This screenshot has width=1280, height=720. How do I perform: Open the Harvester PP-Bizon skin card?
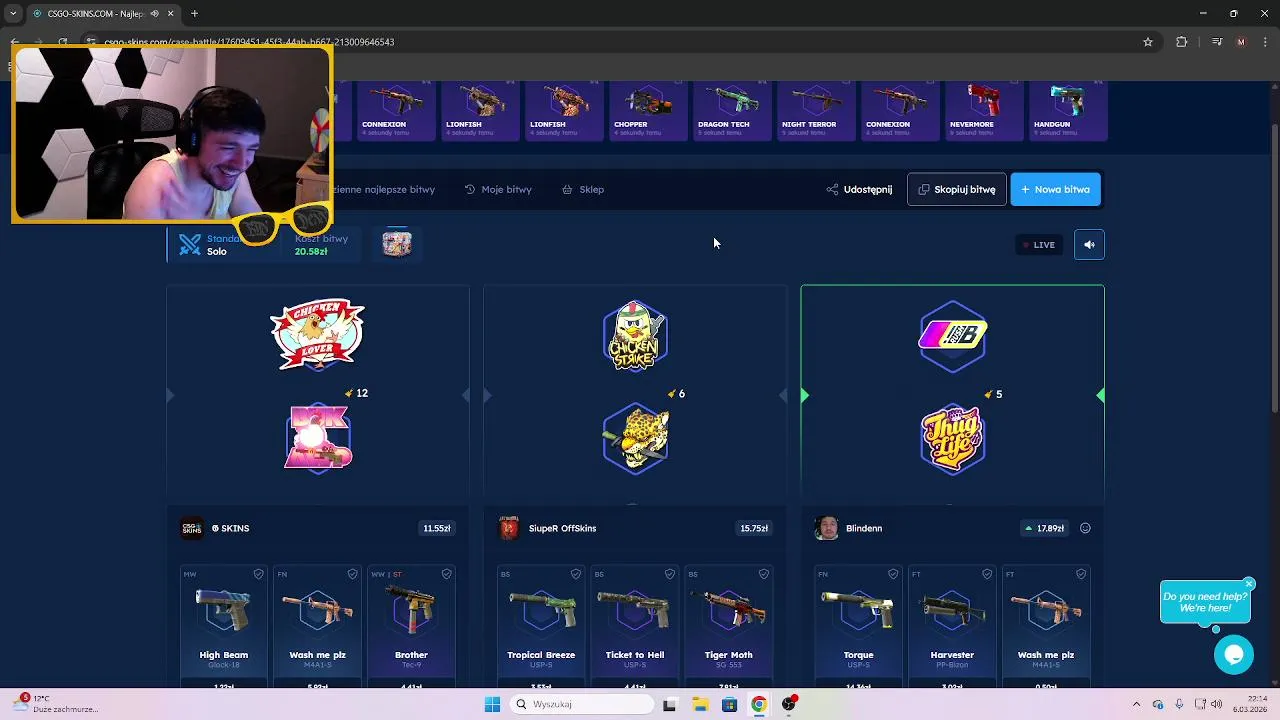[x=952, y=626]
